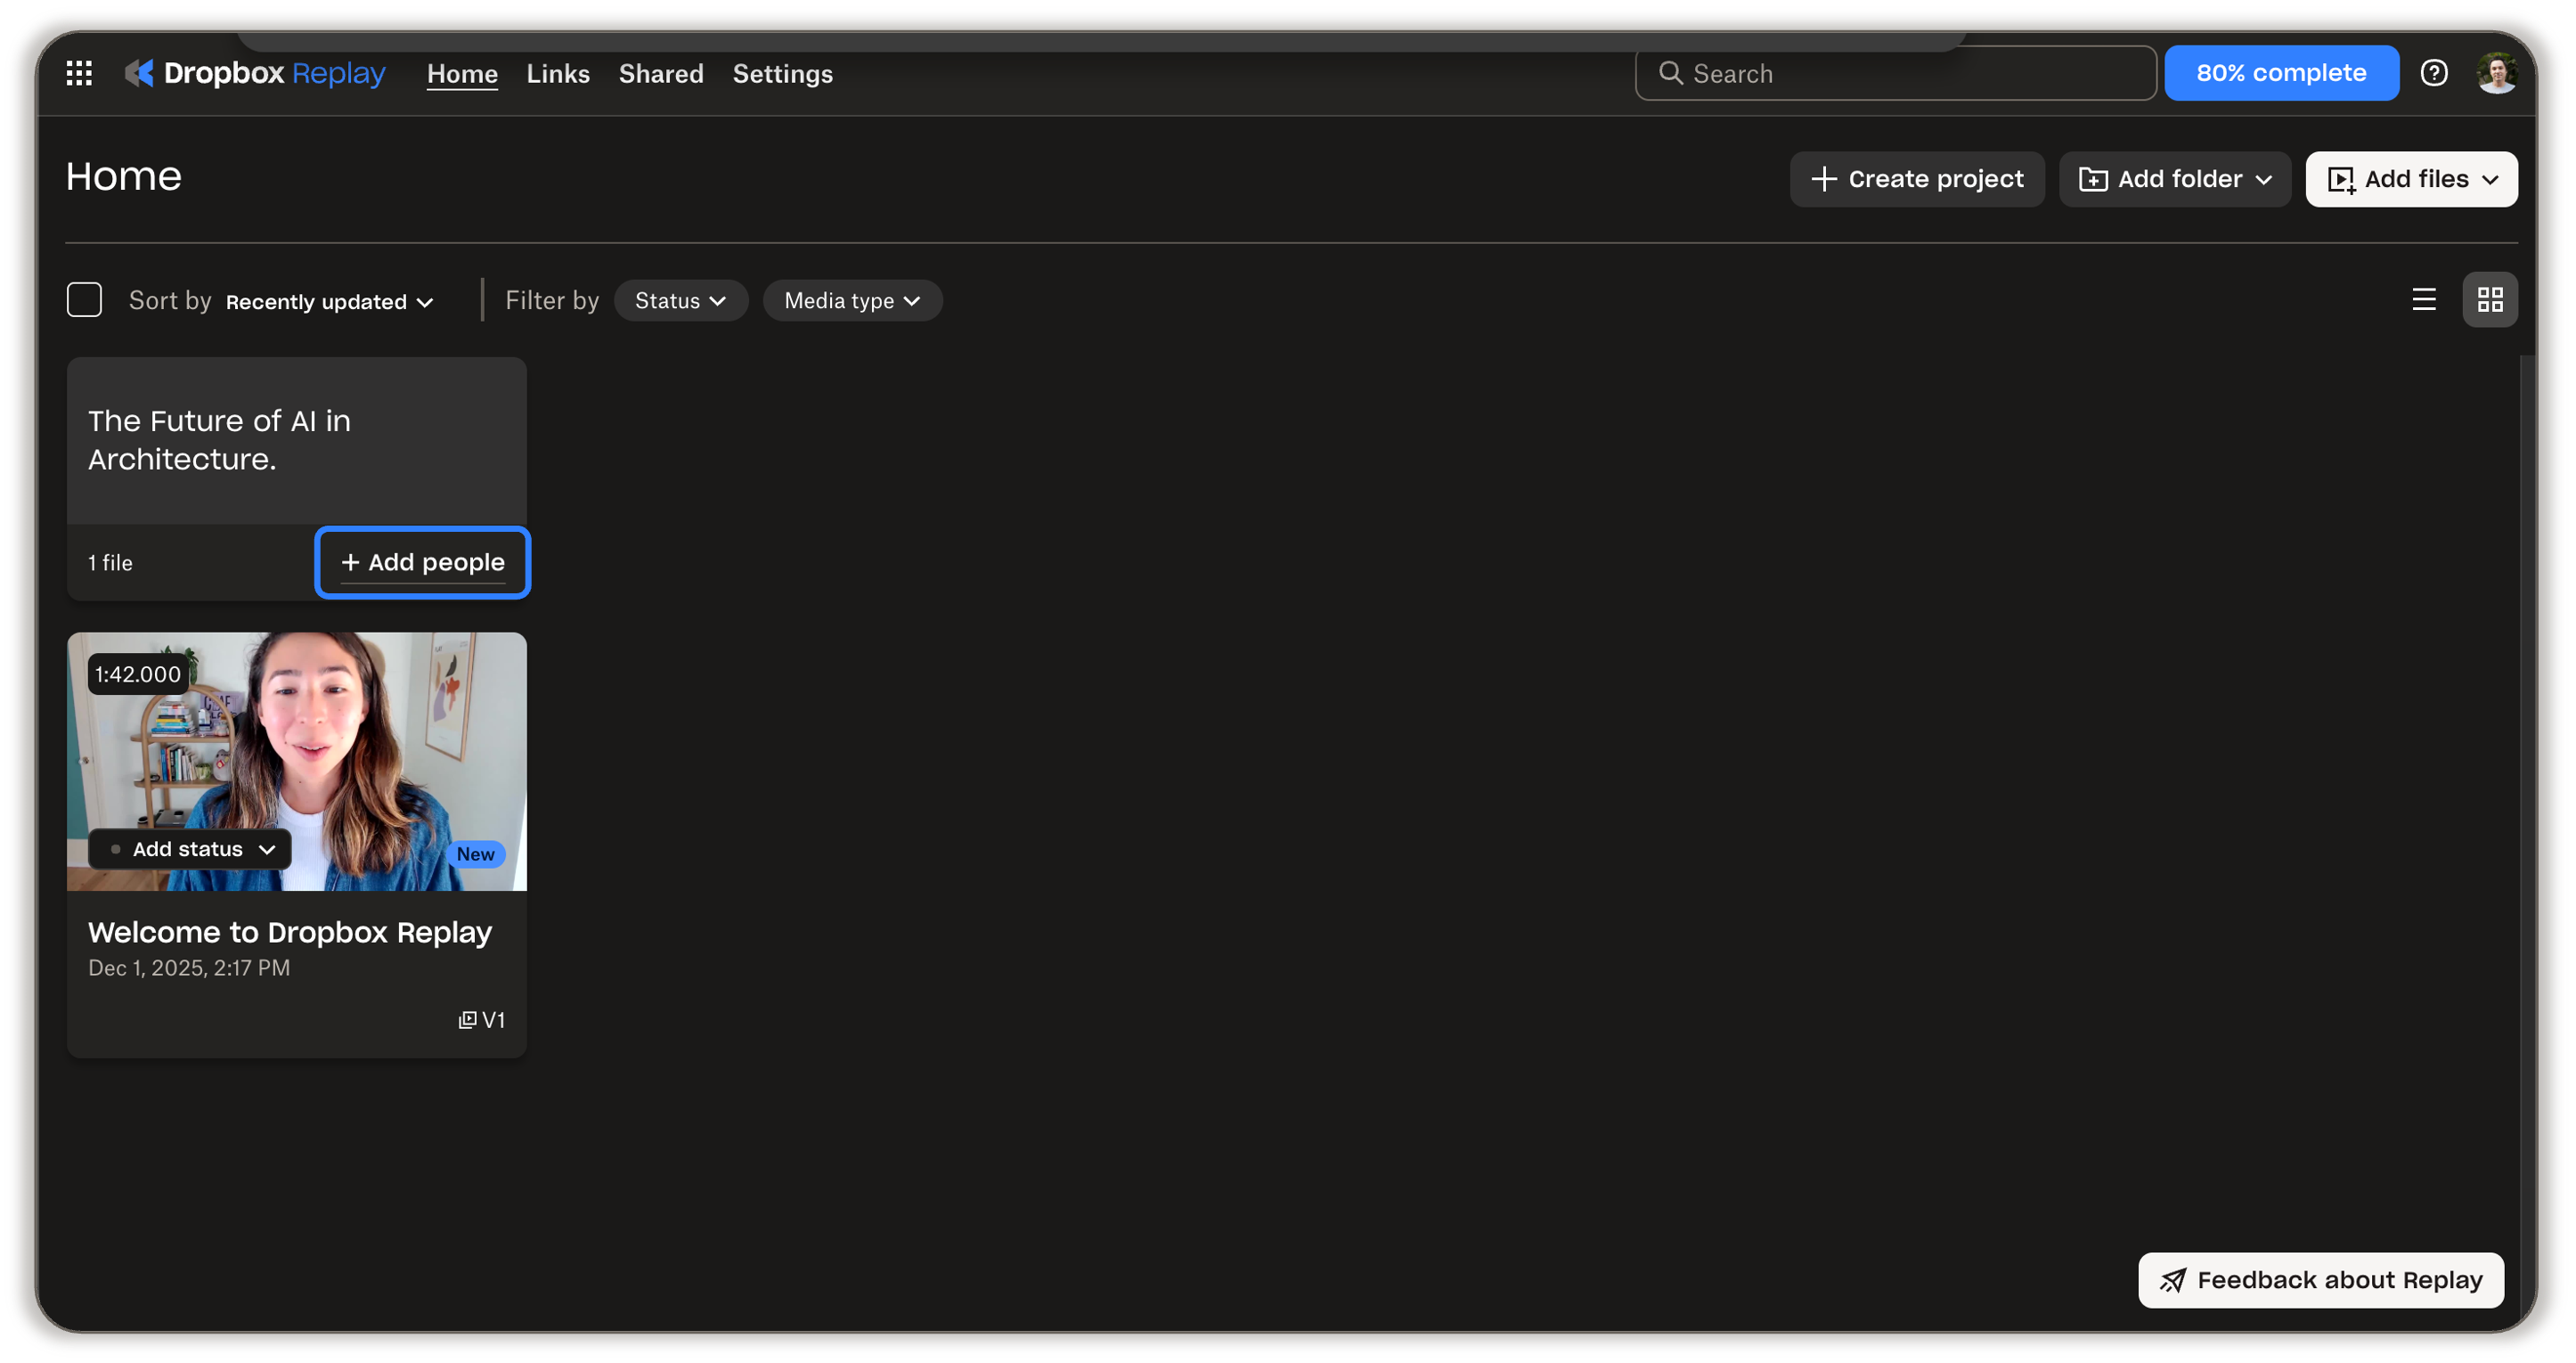Expand the Add status dropdown on video
The width and height of the screenshot is (2576, 1363).
(x=190, y=849)
